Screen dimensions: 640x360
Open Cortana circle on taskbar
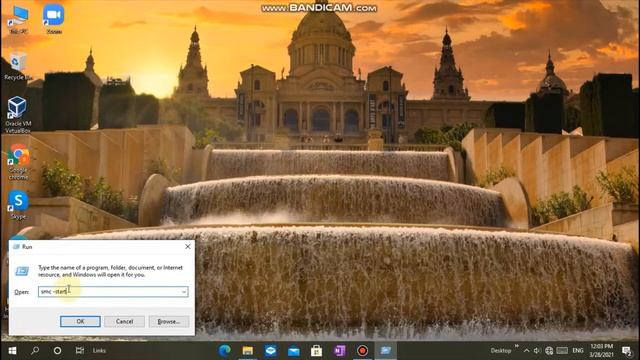click(58, 351)
